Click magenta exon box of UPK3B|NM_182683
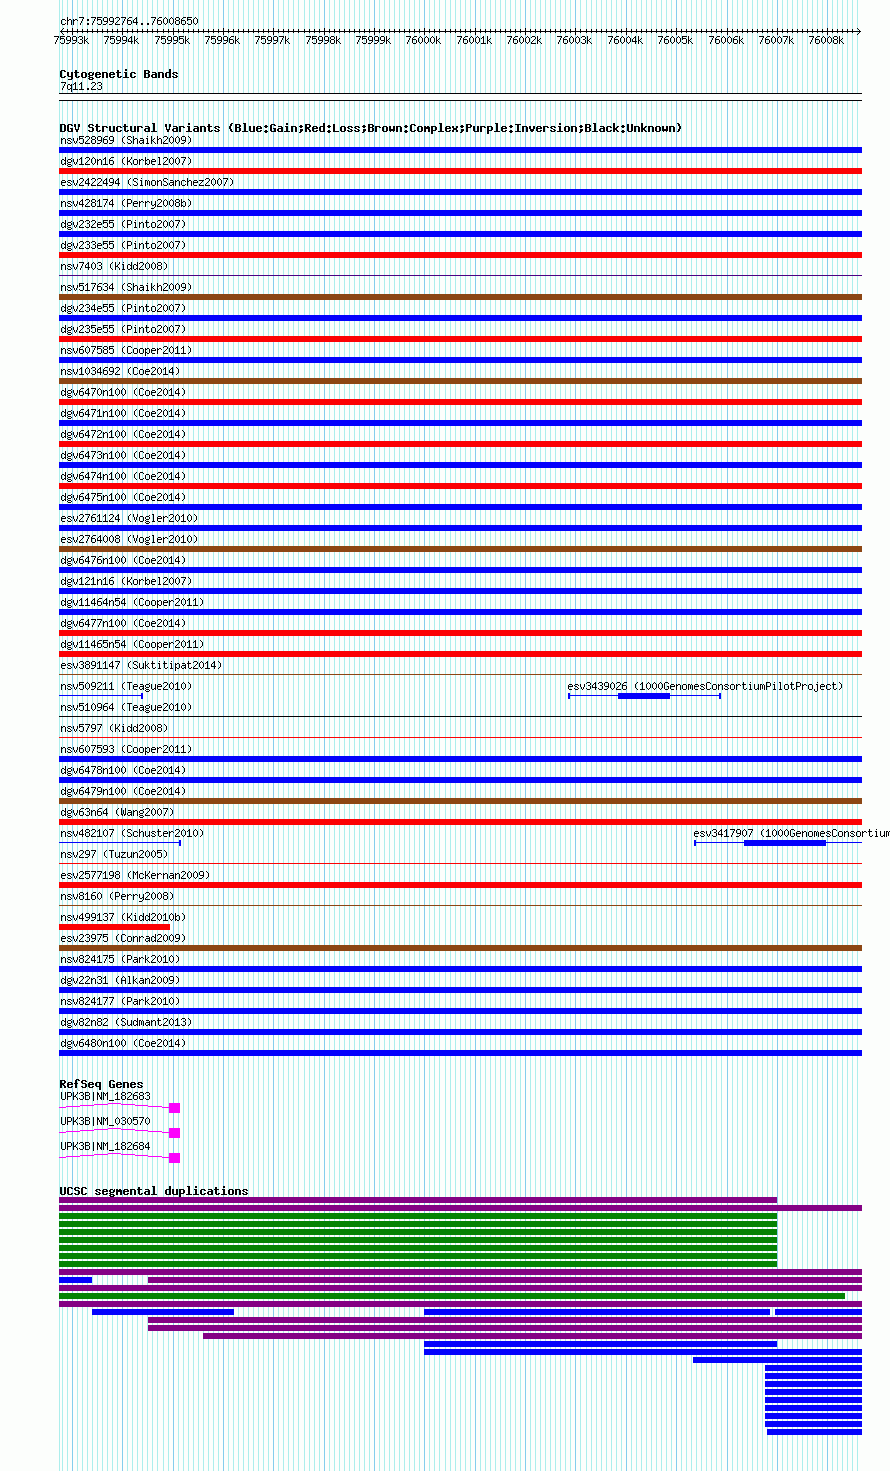The image size is (890, 1471). click(x=174, y=1108)
